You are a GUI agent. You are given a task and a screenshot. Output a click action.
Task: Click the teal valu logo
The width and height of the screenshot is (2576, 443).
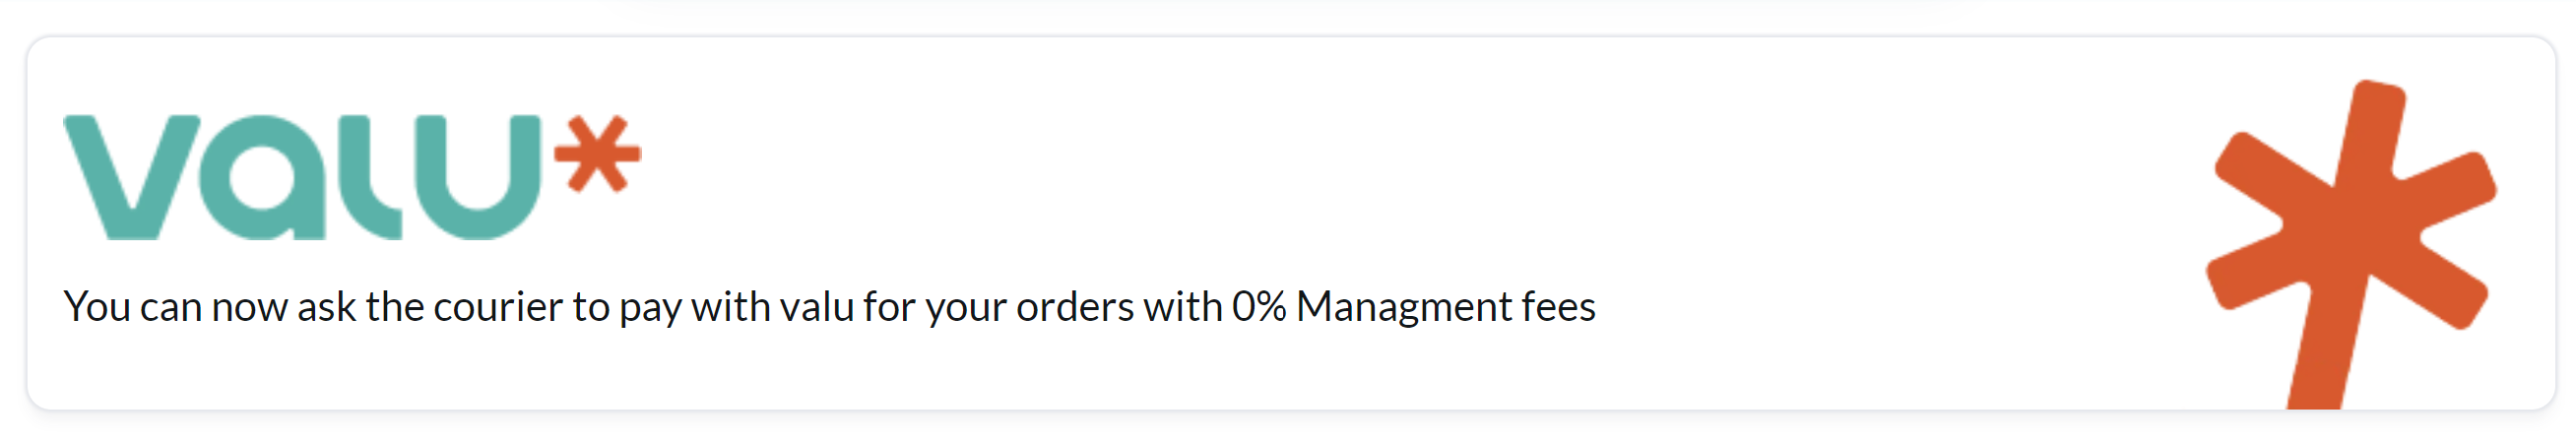coord(352,177)
